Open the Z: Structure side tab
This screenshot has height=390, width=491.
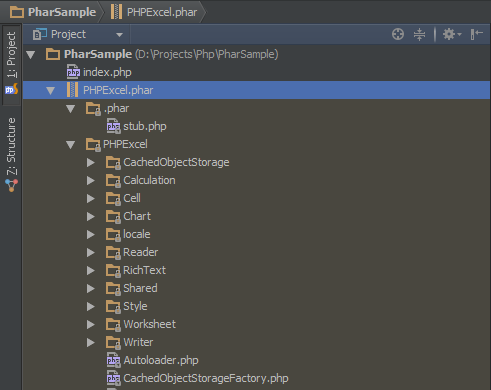click(x=11, y=154)
